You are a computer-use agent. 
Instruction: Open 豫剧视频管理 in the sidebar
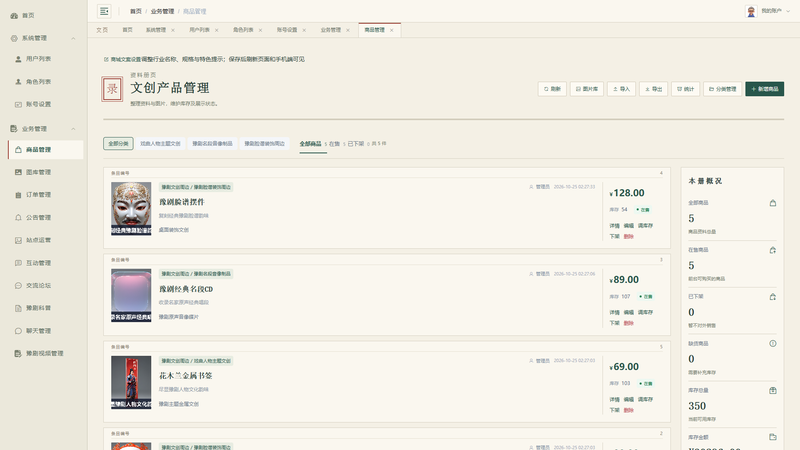pos(44,353)
